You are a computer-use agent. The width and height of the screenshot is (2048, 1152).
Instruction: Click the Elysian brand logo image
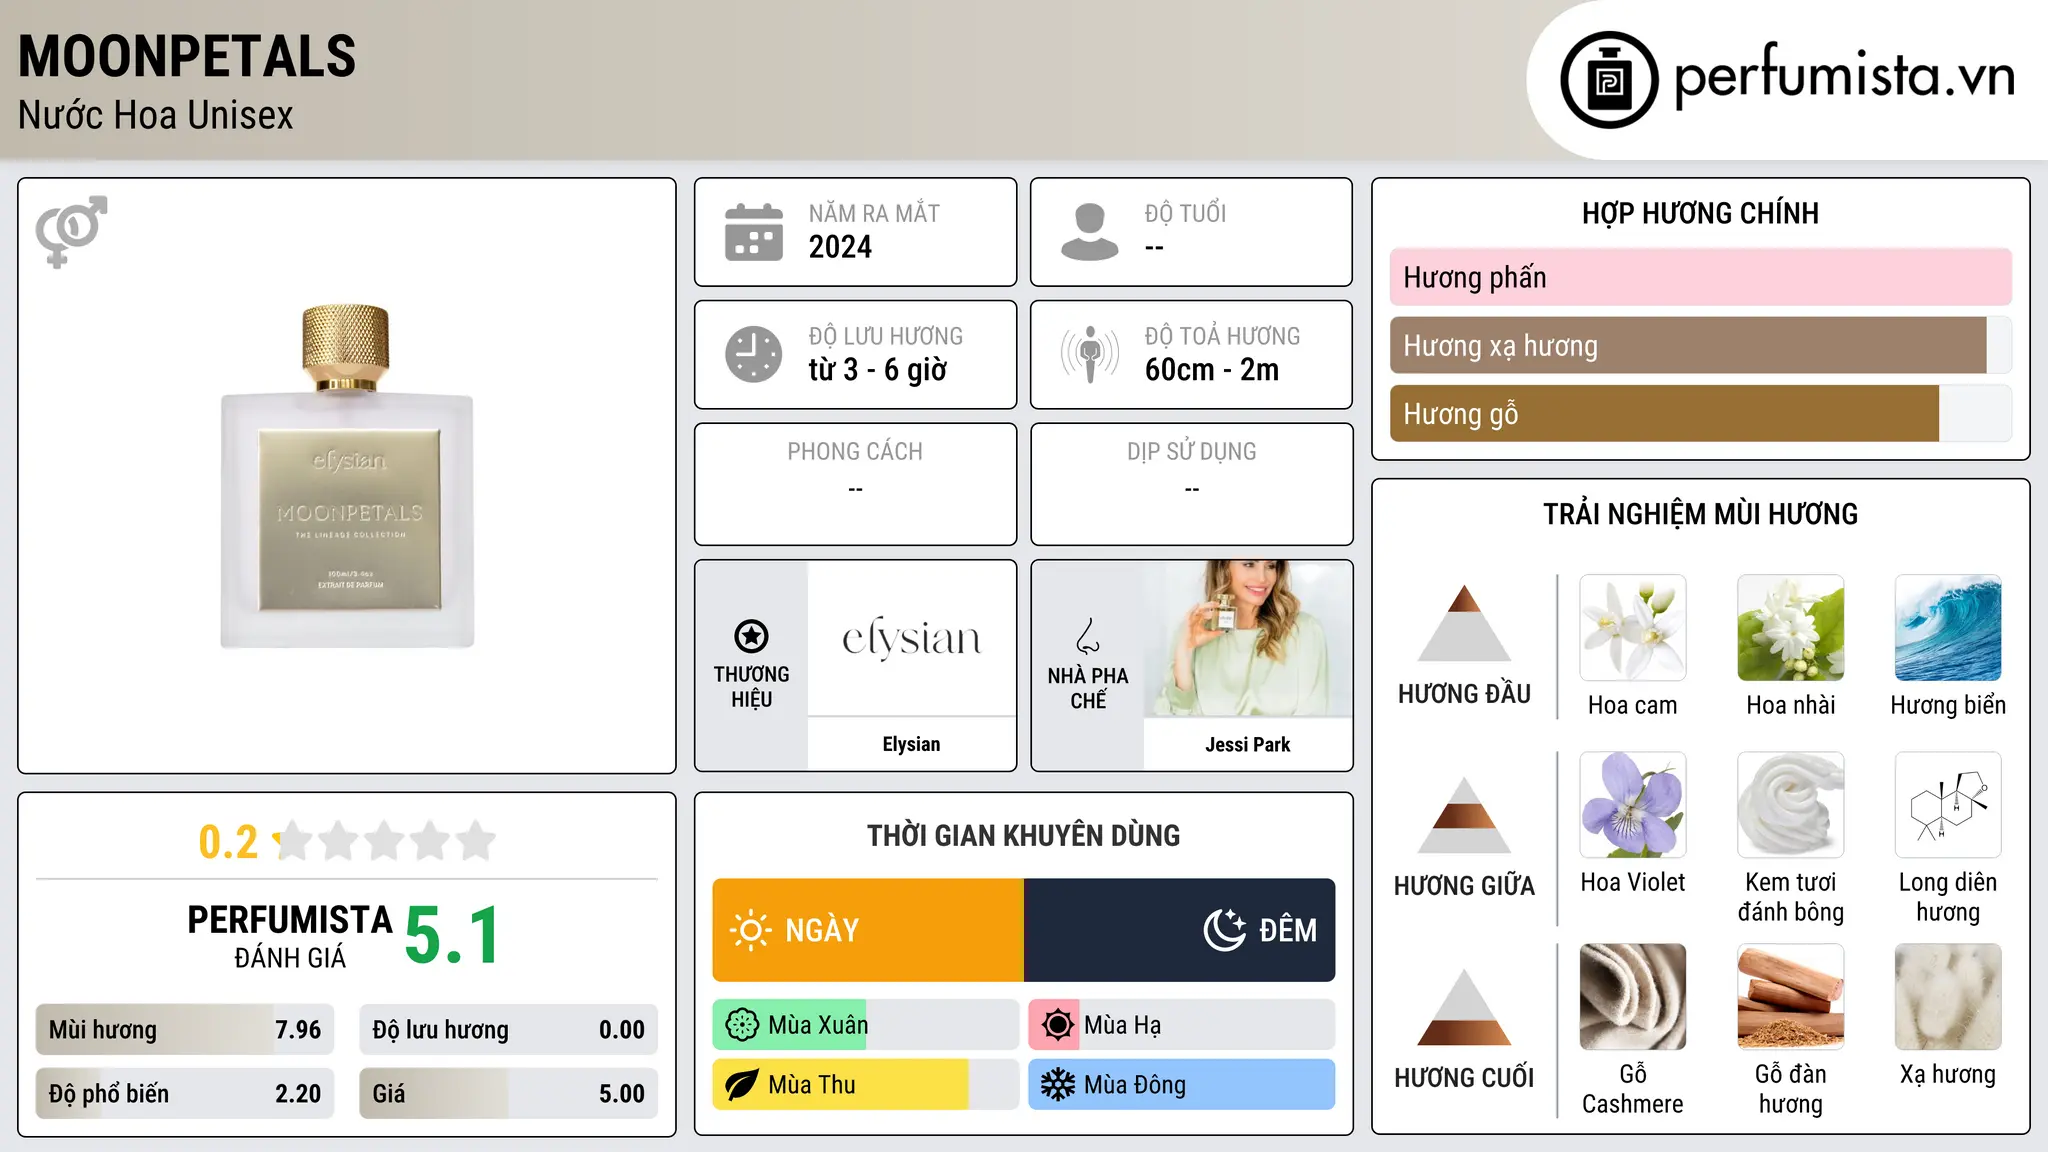[x=912, y=638]
